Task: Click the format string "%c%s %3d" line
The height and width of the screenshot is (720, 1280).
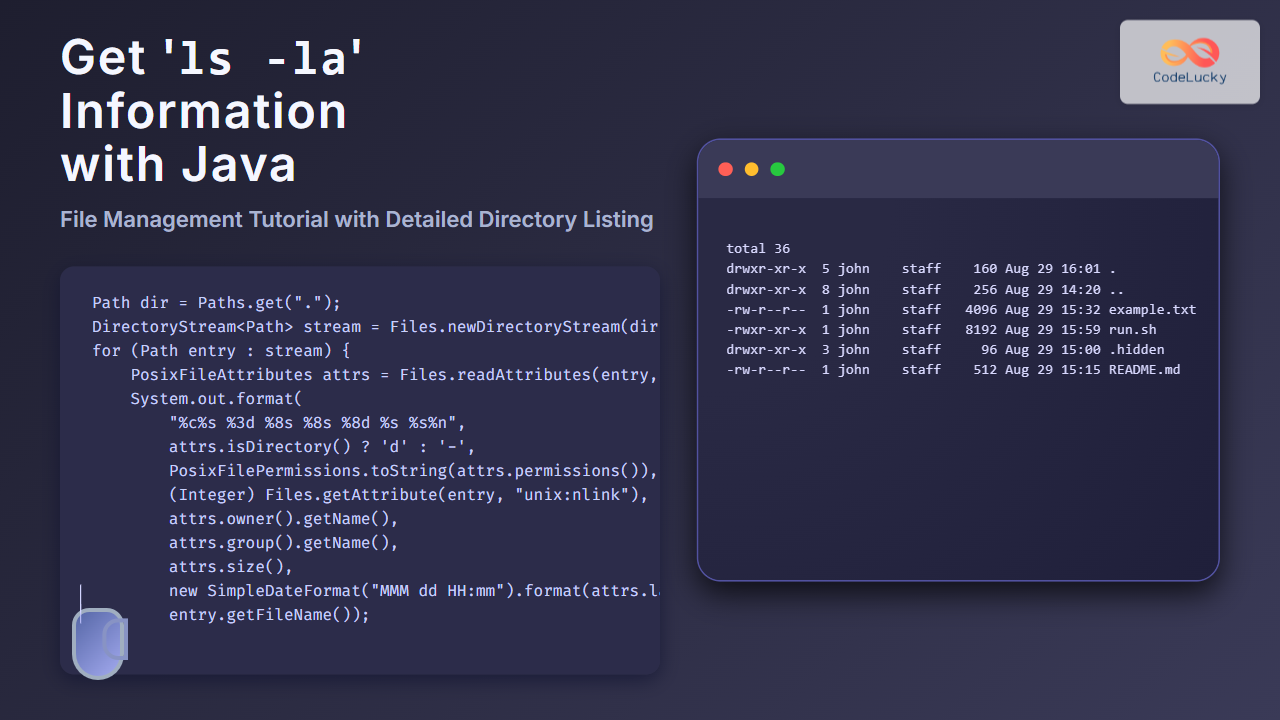Action: pyautogui.click(x=318, y=423)
